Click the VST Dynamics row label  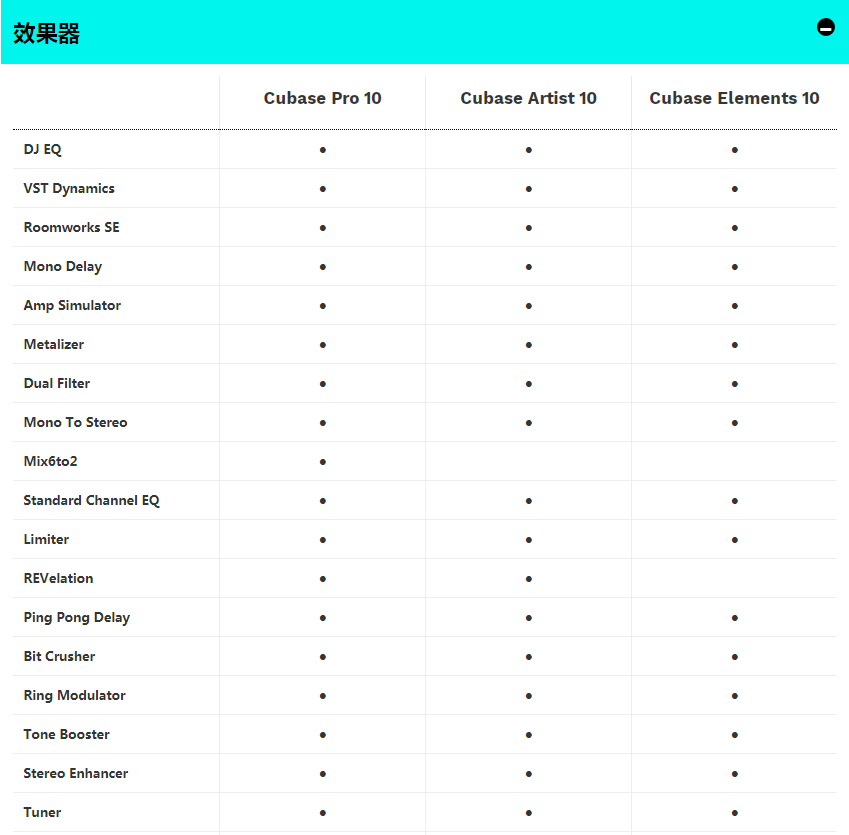point(69,188)
